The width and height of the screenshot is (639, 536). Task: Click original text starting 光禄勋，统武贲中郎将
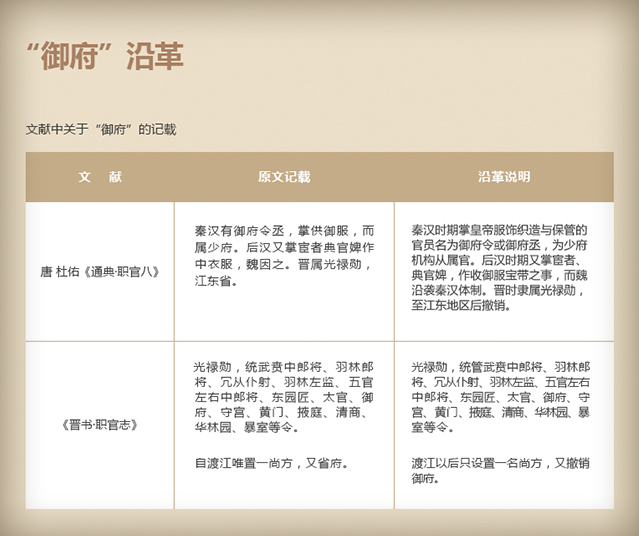(x=284, y=397)
